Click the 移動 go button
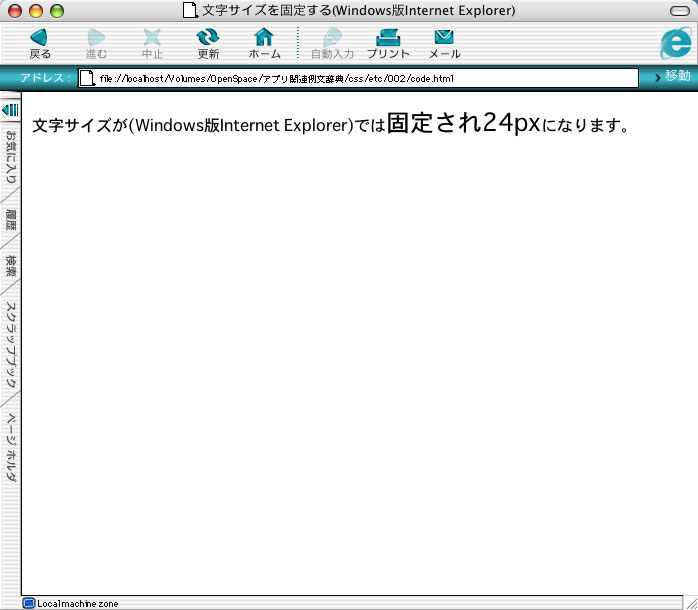Image resolution: width=698 pixels, height=610 pixels. tap(672, 76)
